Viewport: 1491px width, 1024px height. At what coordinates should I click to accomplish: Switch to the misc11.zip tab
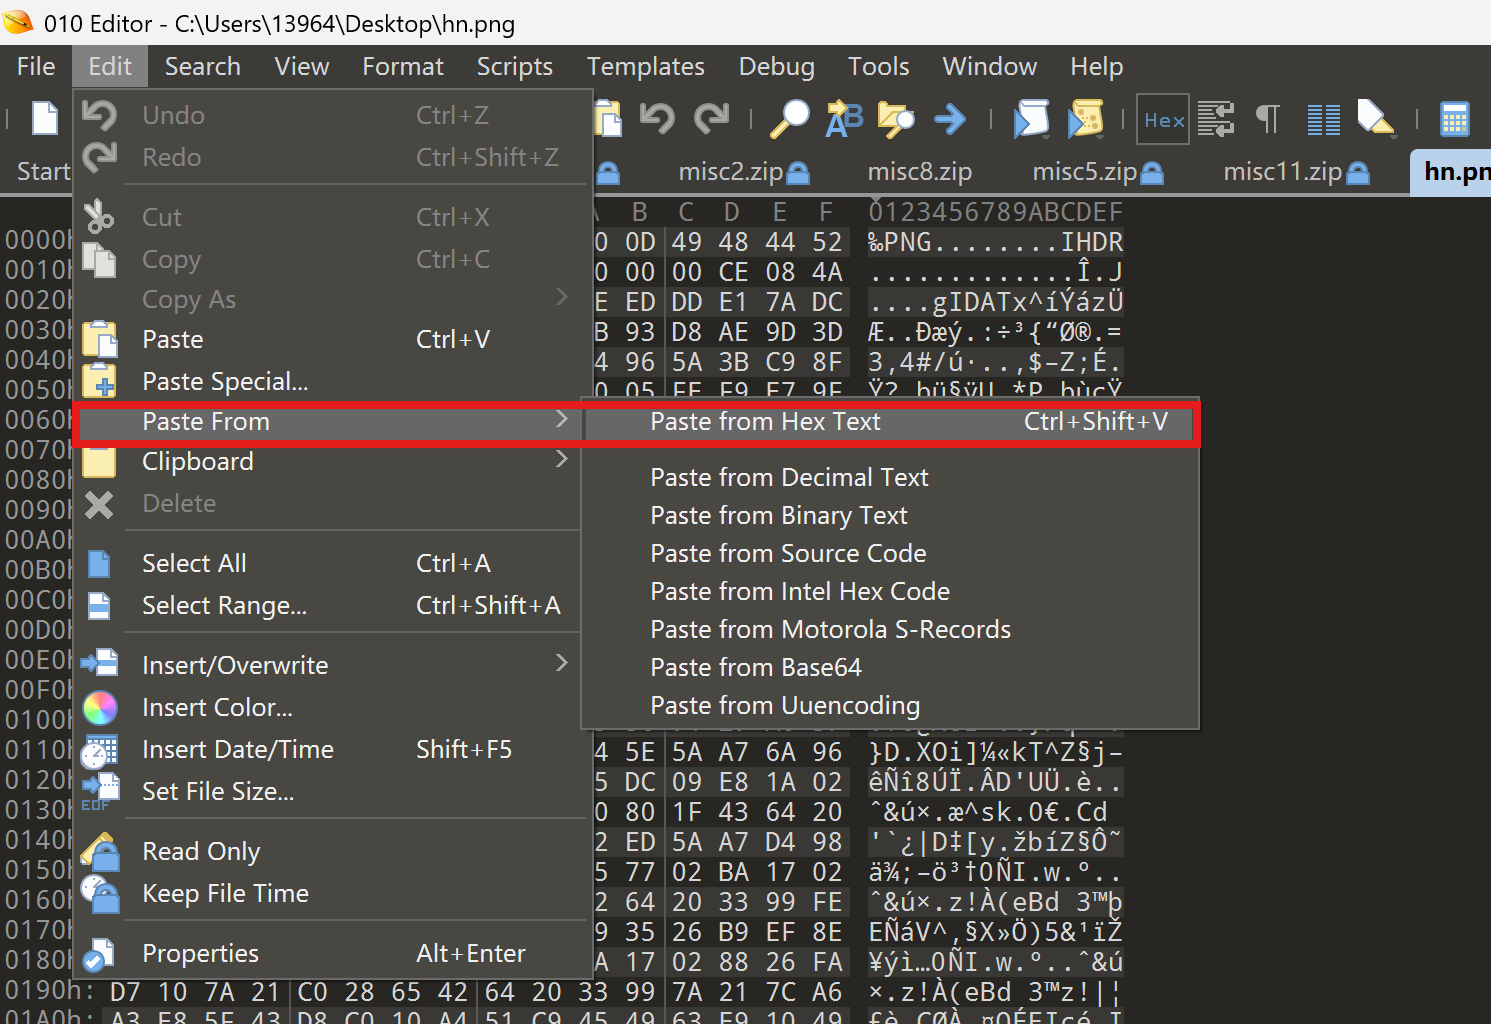[1296, 172]
